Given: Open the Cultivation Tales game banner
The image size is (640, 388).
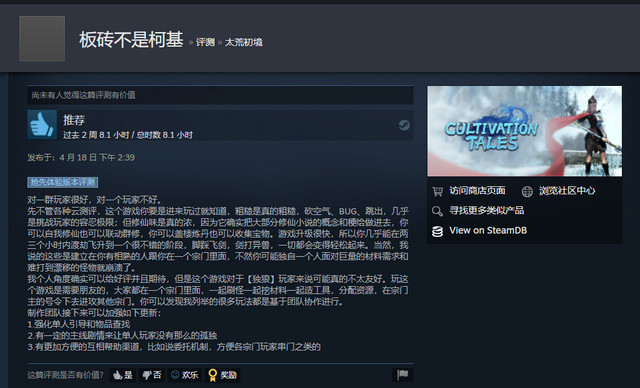Looking at the screenshot, I should click(x=525, y=131).
